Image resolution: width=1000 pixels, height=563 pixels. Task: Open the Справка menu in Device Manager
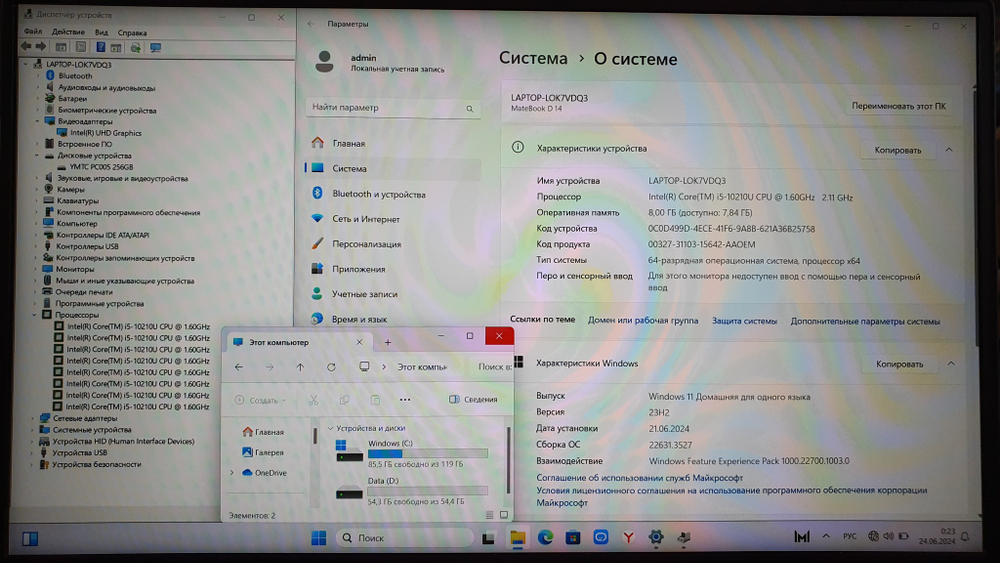[x=132, y=33]
